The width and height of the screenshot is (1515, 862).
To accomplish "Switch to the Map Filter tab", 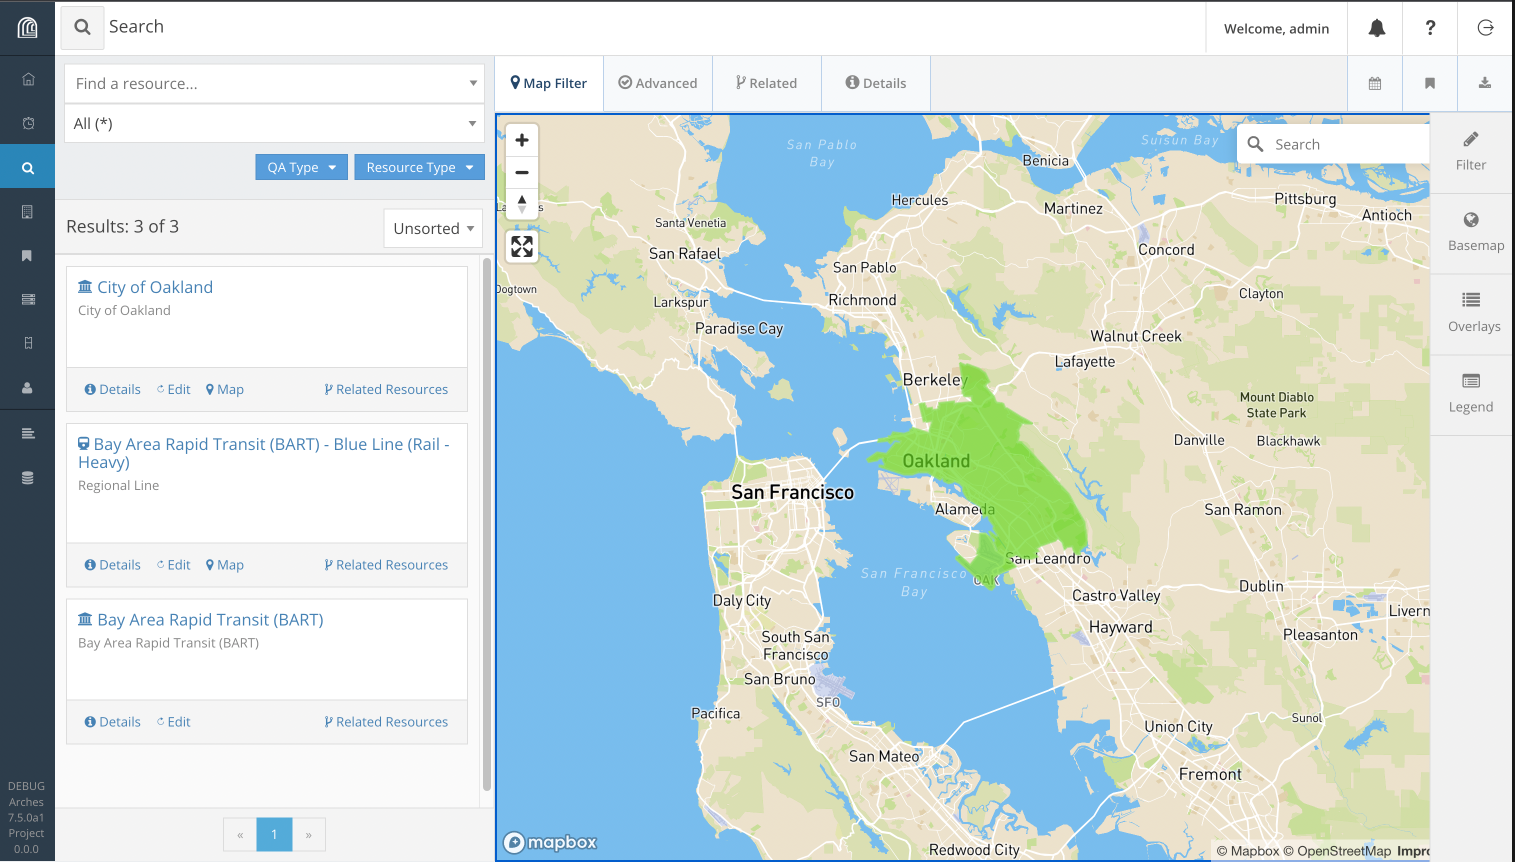I will coord(549,84).
